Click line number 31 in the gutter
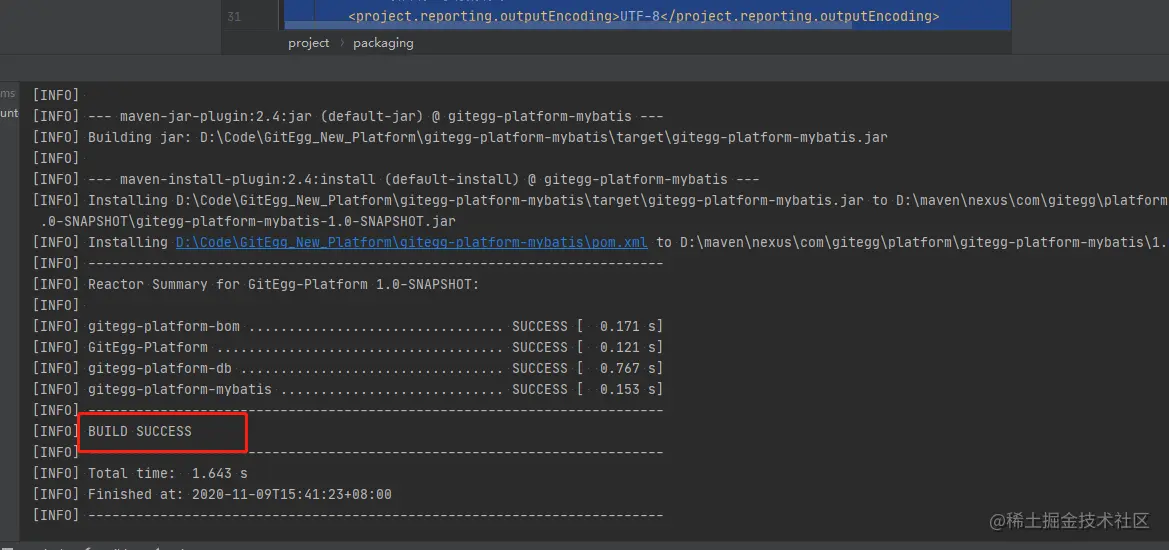 pos(234,17)
